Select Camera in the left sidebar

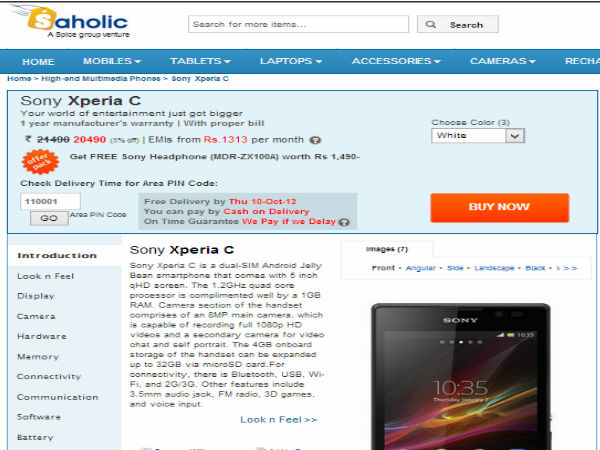36,316
